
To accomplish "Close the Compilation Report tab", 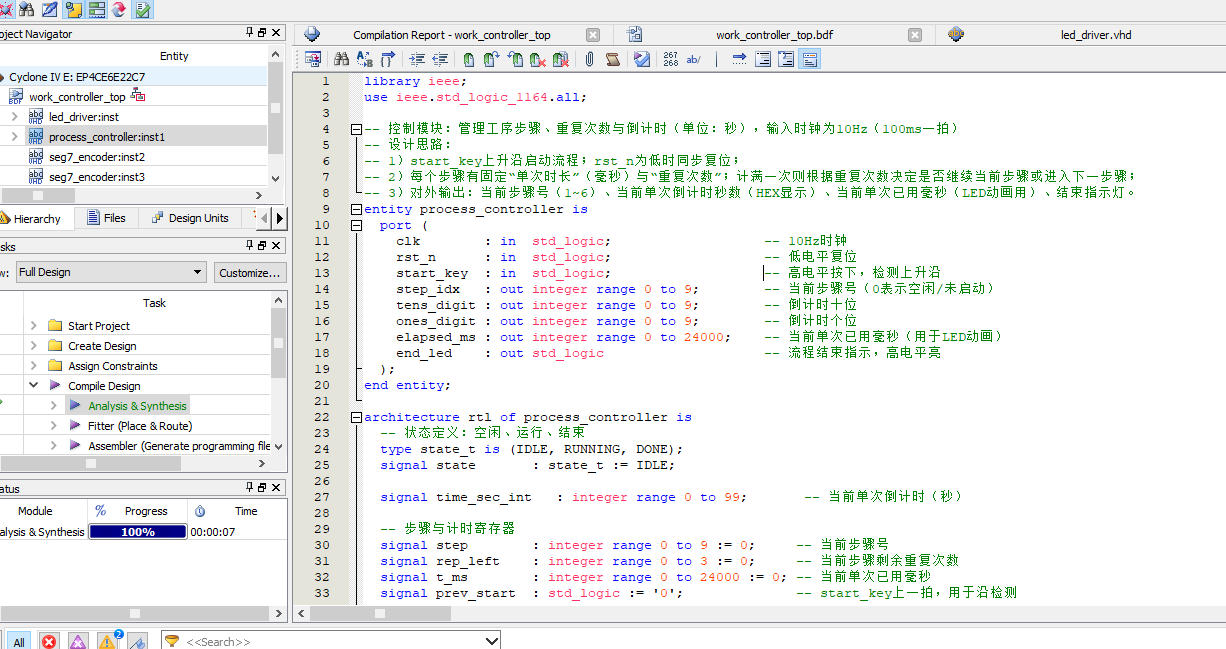I will pos(593,35).
